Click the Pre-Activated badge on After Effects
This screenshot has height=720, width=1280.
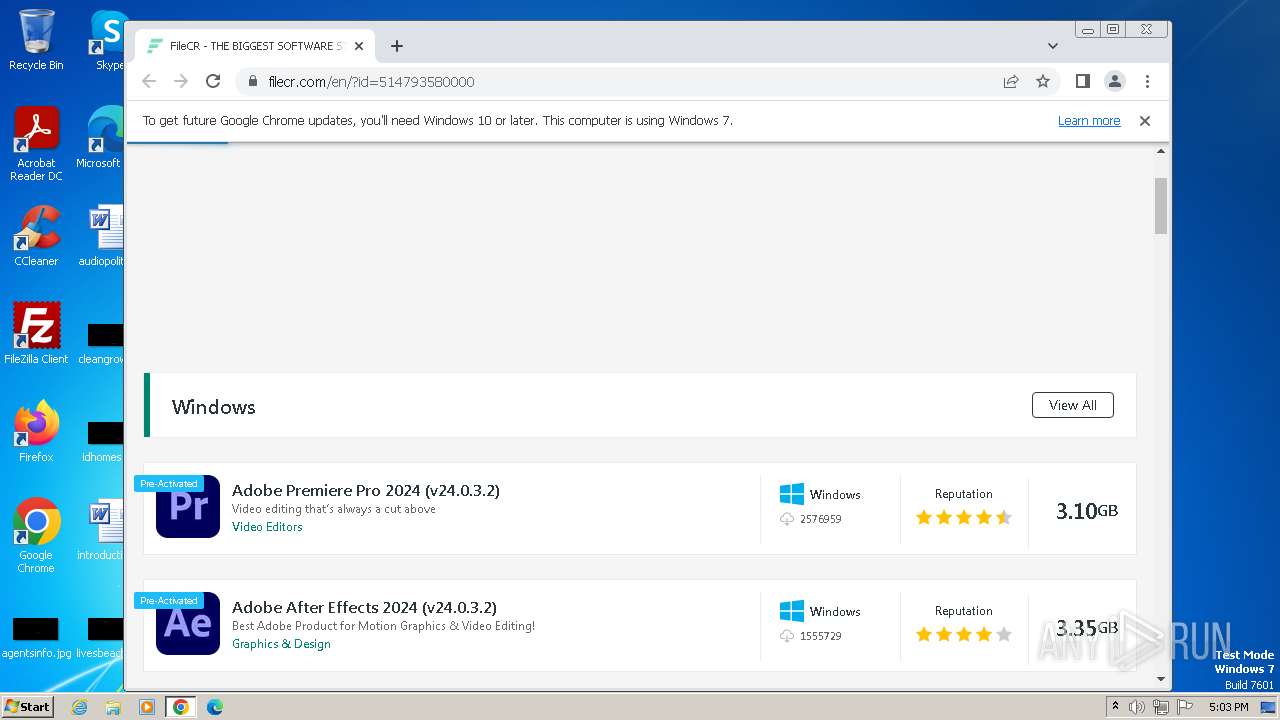coord(169,601)
